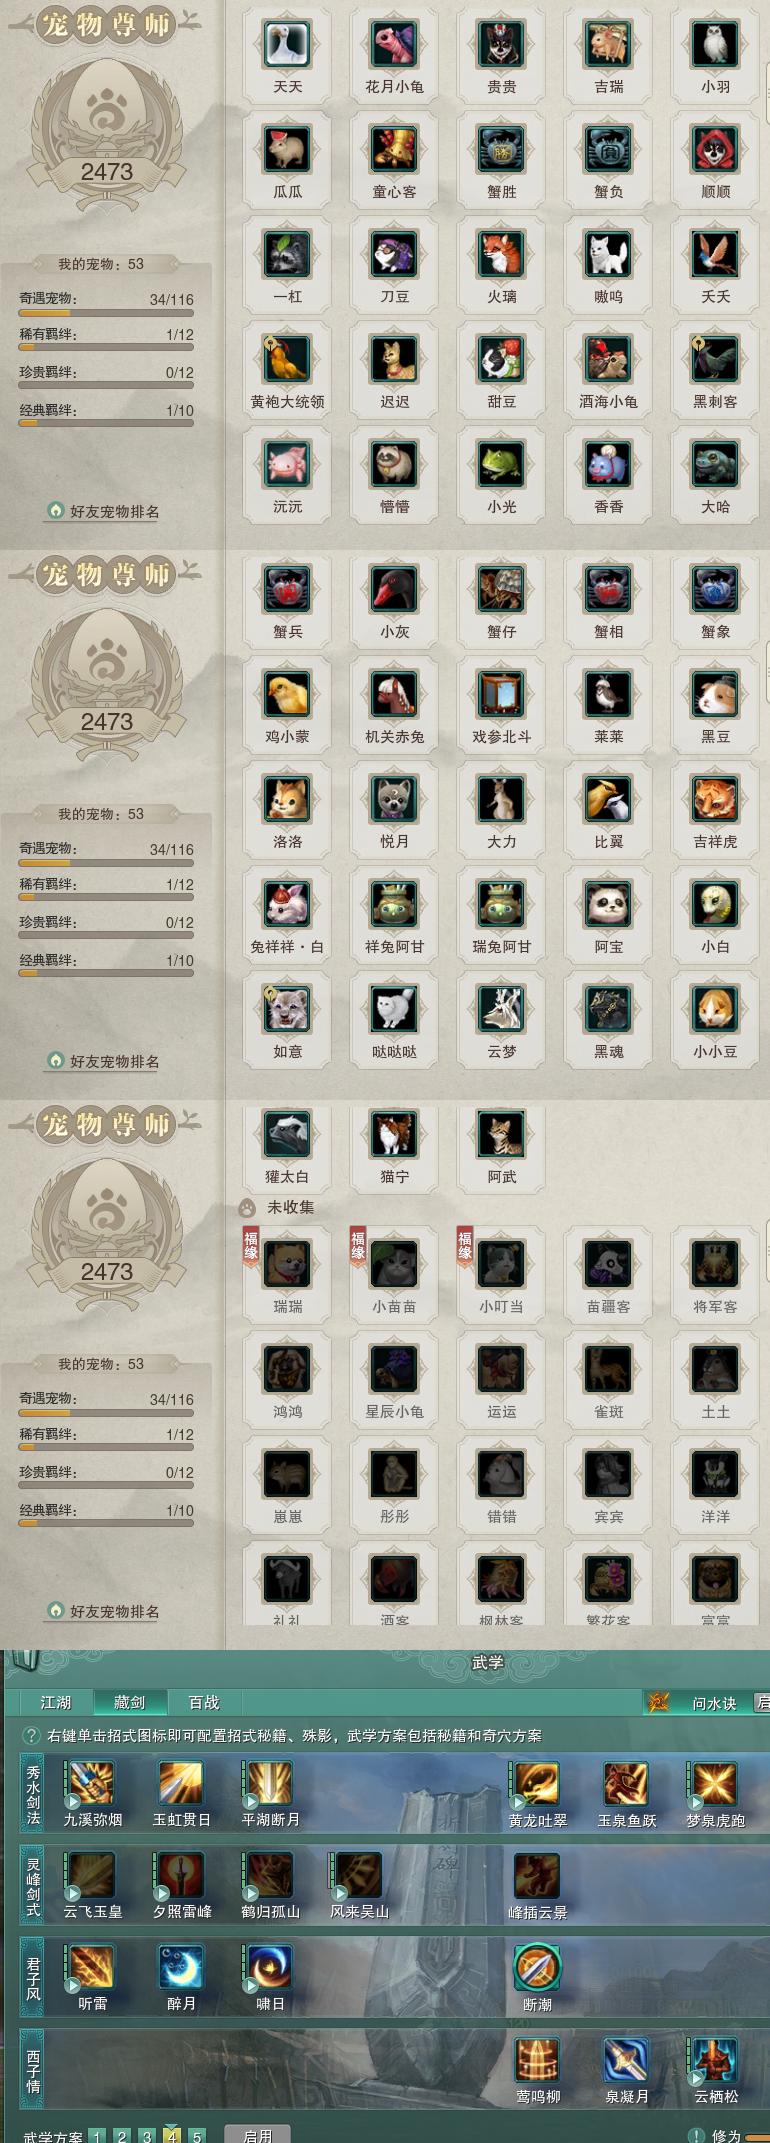Click the 醉月 moon skill icon

(181, 1967)
